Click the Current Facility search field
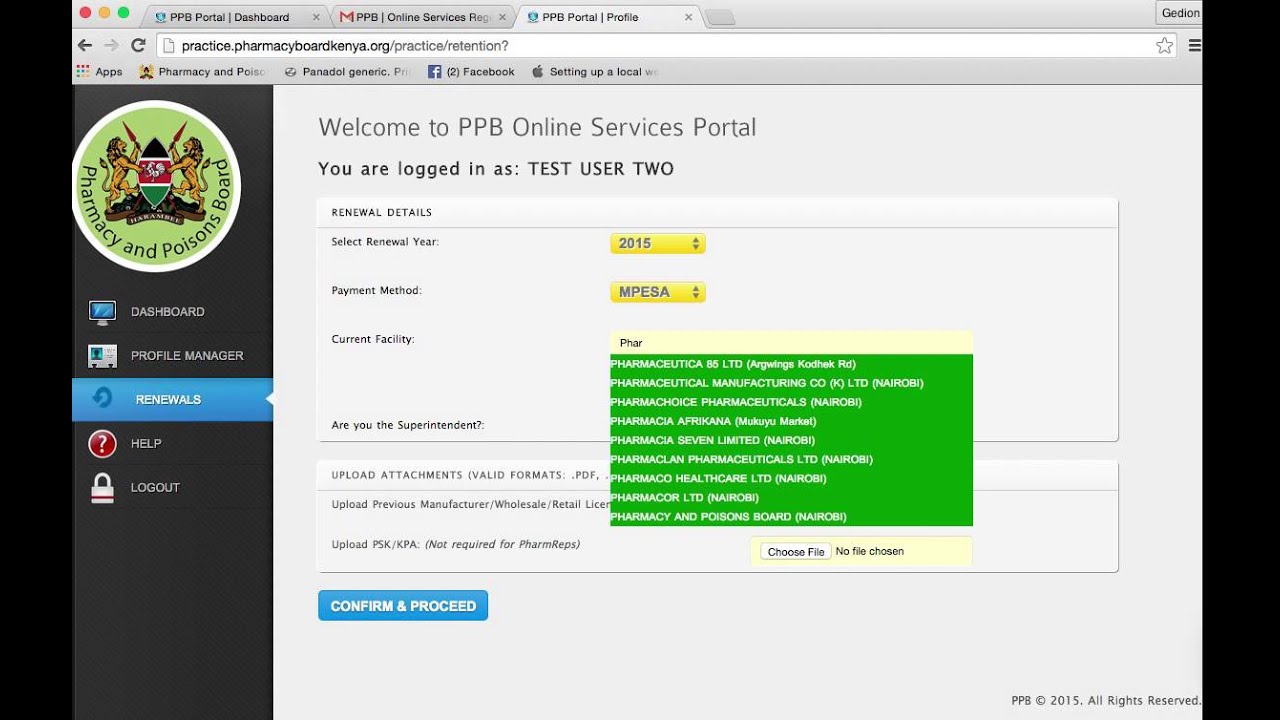Image resolution: width=1280 pixels, height=720 pixels. [791, 343]
